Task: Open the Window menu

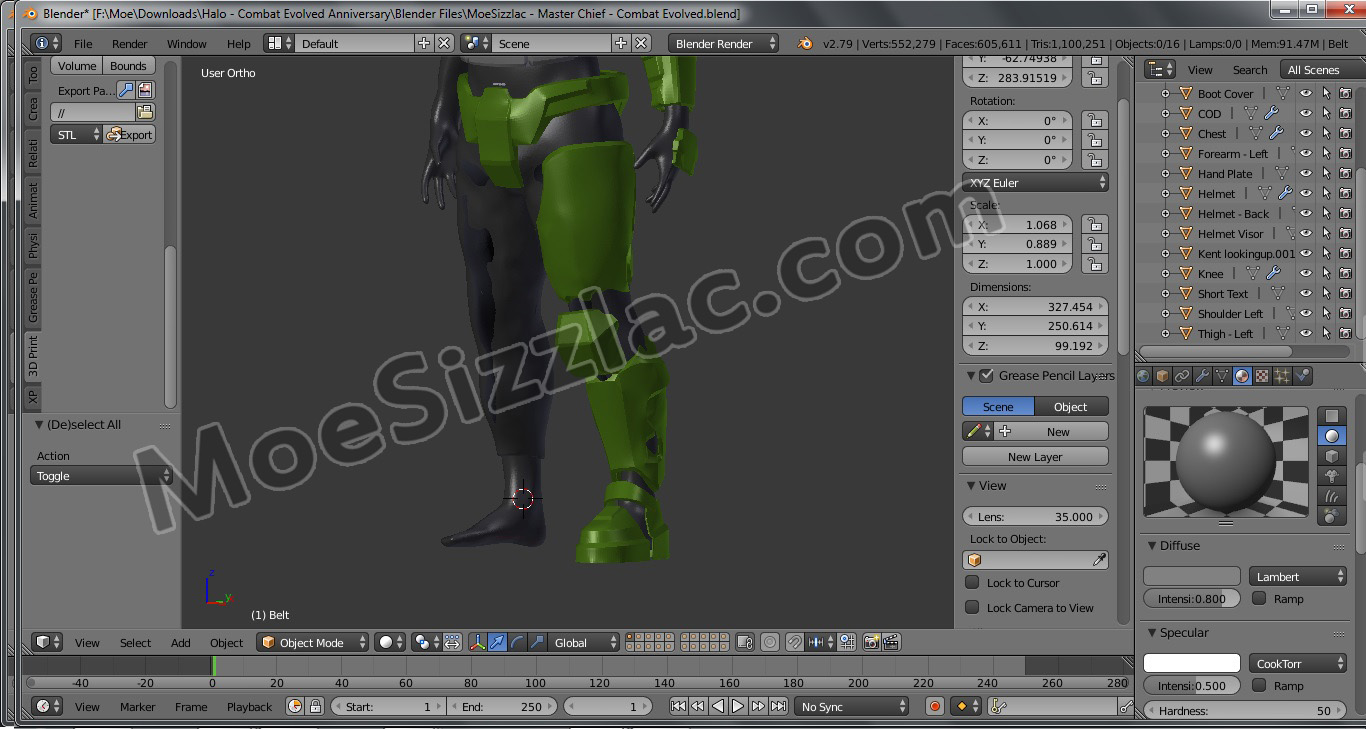Action: point(187,44)
